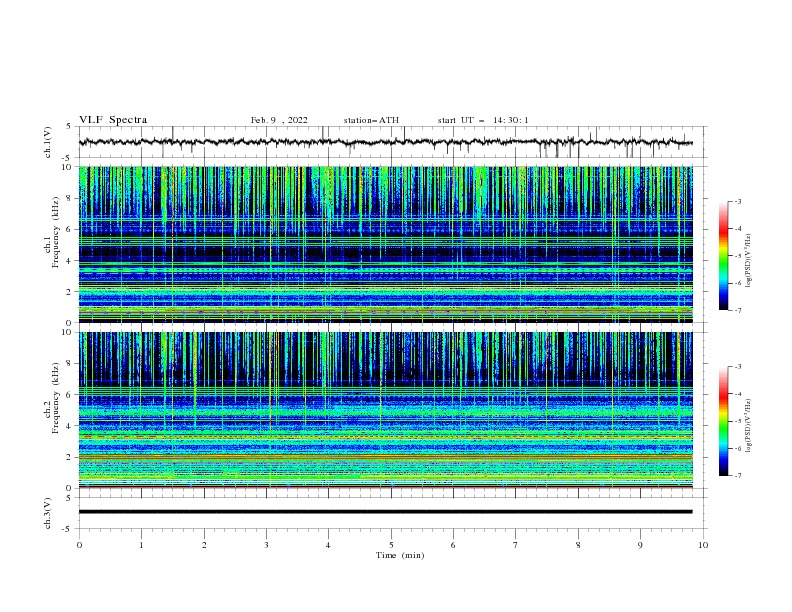Click the "1" tick on the time axis
The height and width of the screenshot is (612, 792).
pos(141,545)
